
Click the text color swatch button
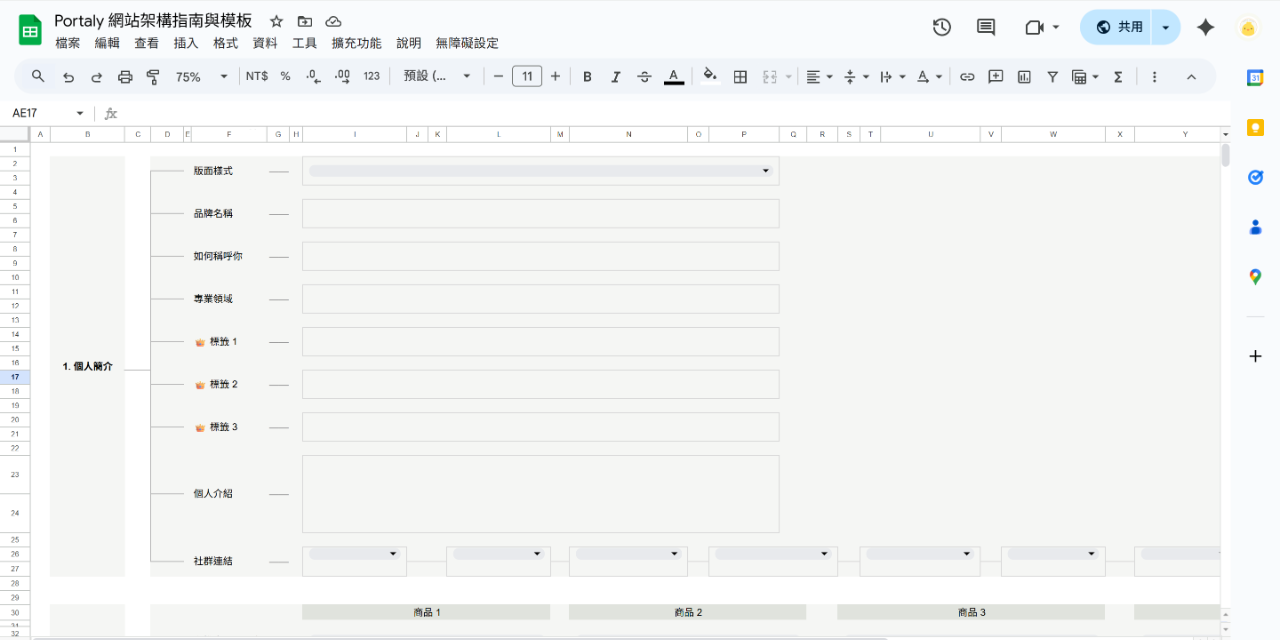coord(674,77)
